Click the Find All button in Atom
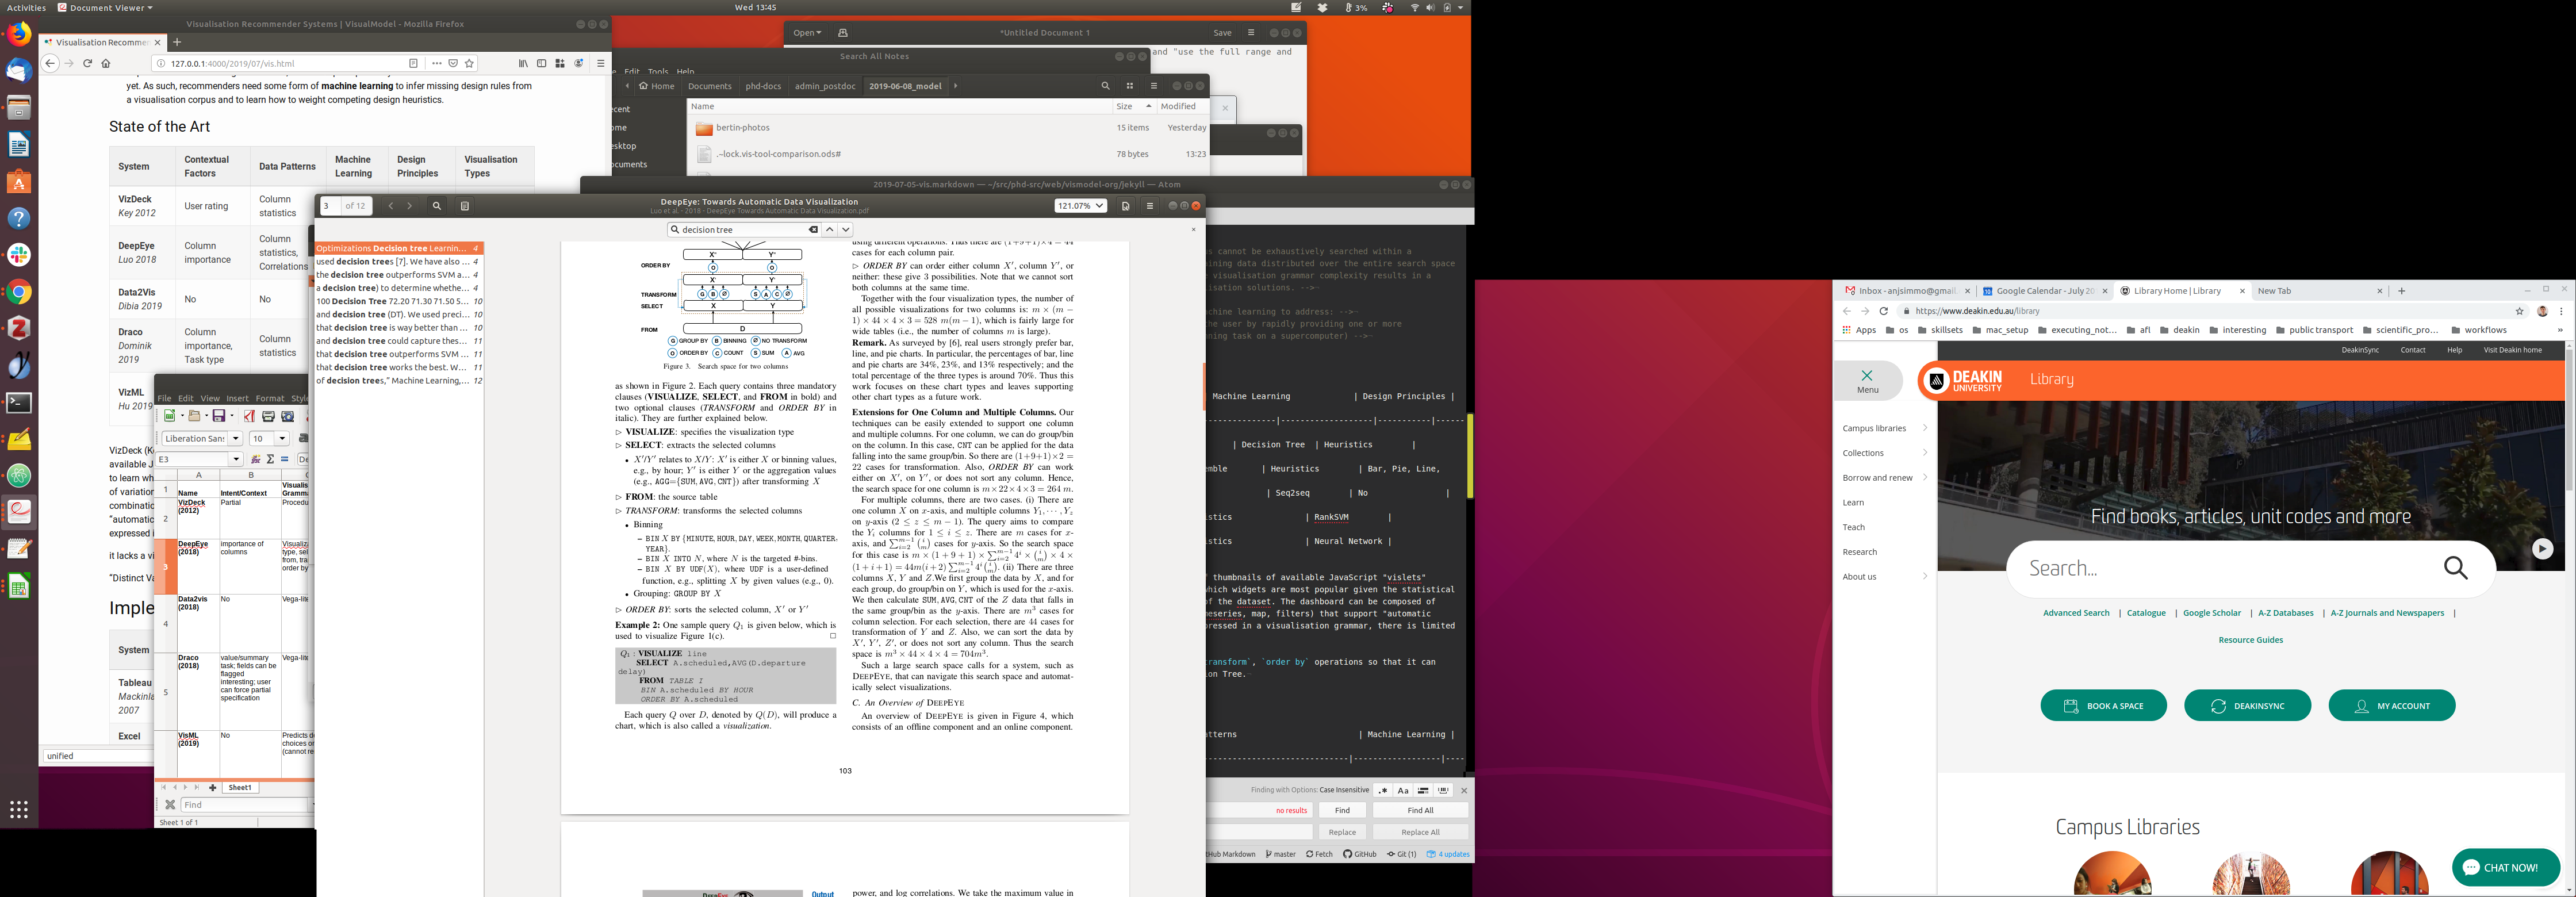 [1420, 810]
